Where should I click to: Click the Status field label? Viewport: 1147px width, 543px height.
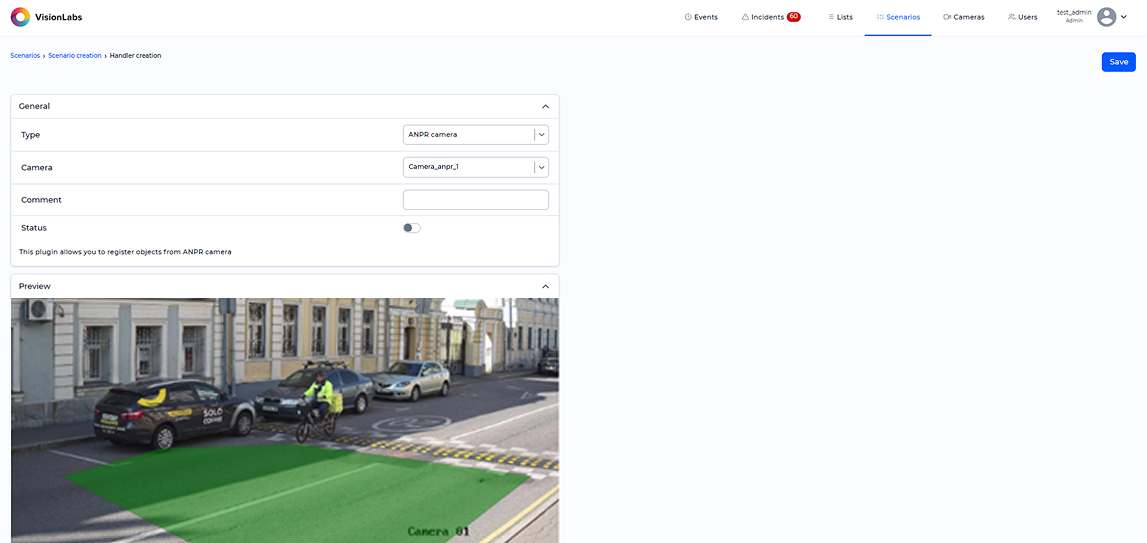click(x=34, y=228)
